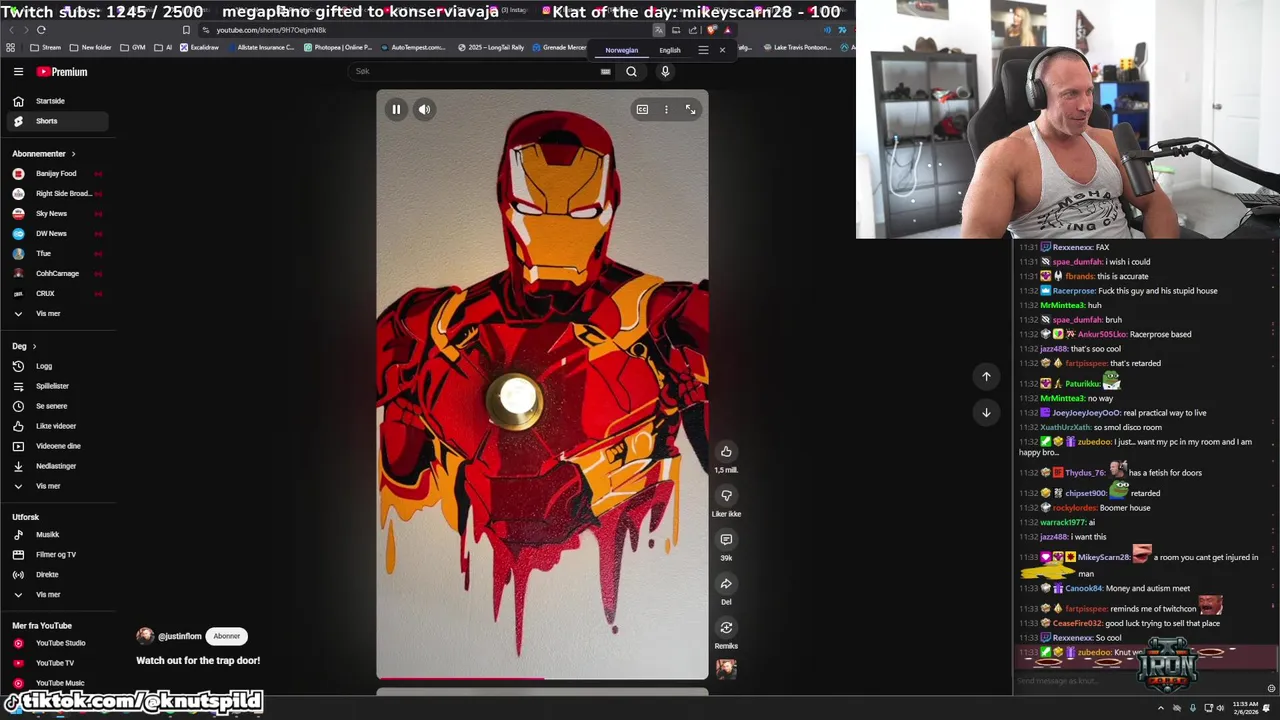Open Se senere watch later
The height and width of the screenshot is (720, 1280).
56,406
